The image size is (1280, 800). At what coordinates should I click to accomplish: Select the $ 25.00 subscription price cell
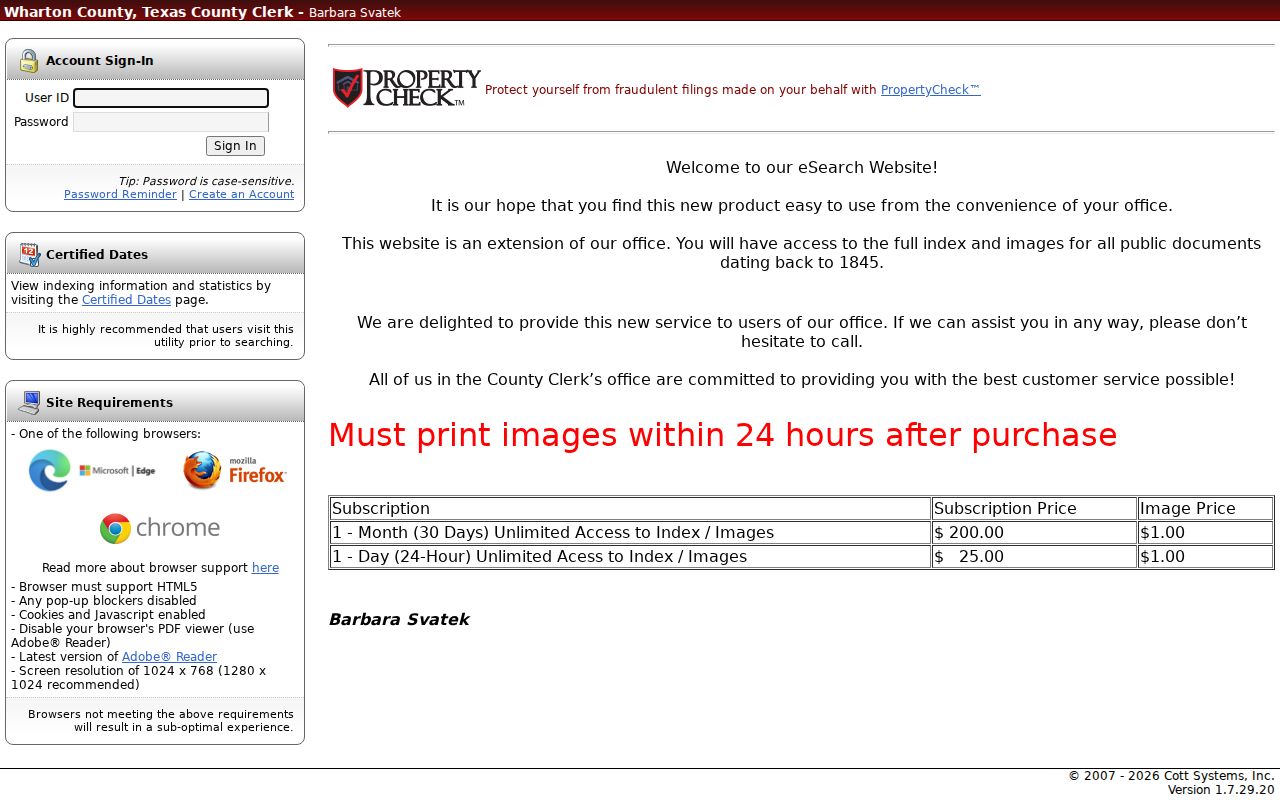tap(1034, 557)
